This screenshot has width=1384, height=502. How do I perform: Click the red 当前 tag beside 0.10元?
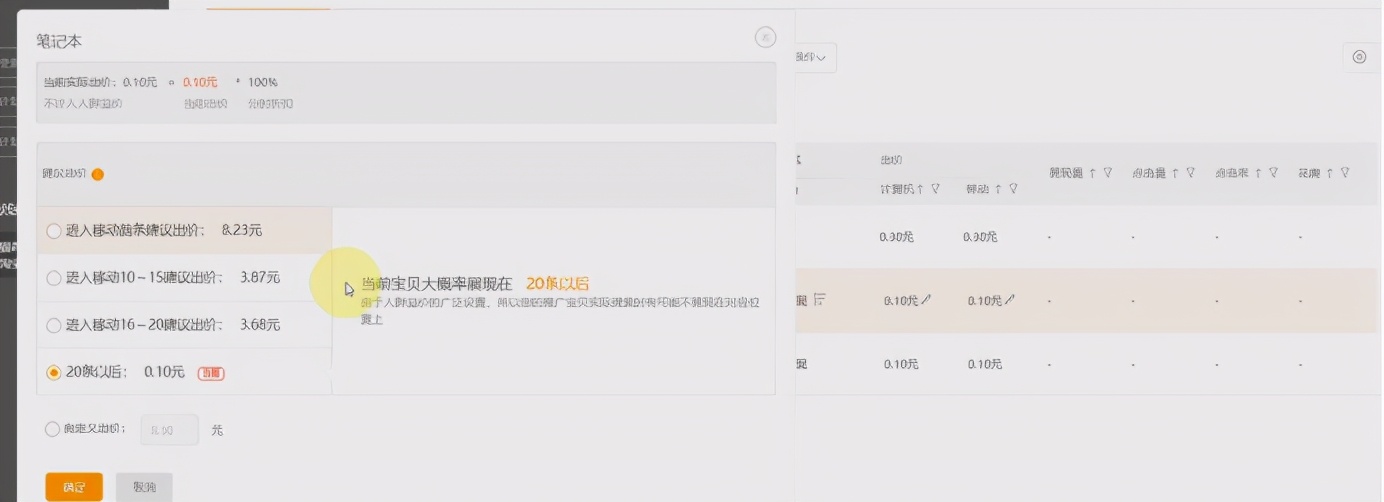(211, 373)
